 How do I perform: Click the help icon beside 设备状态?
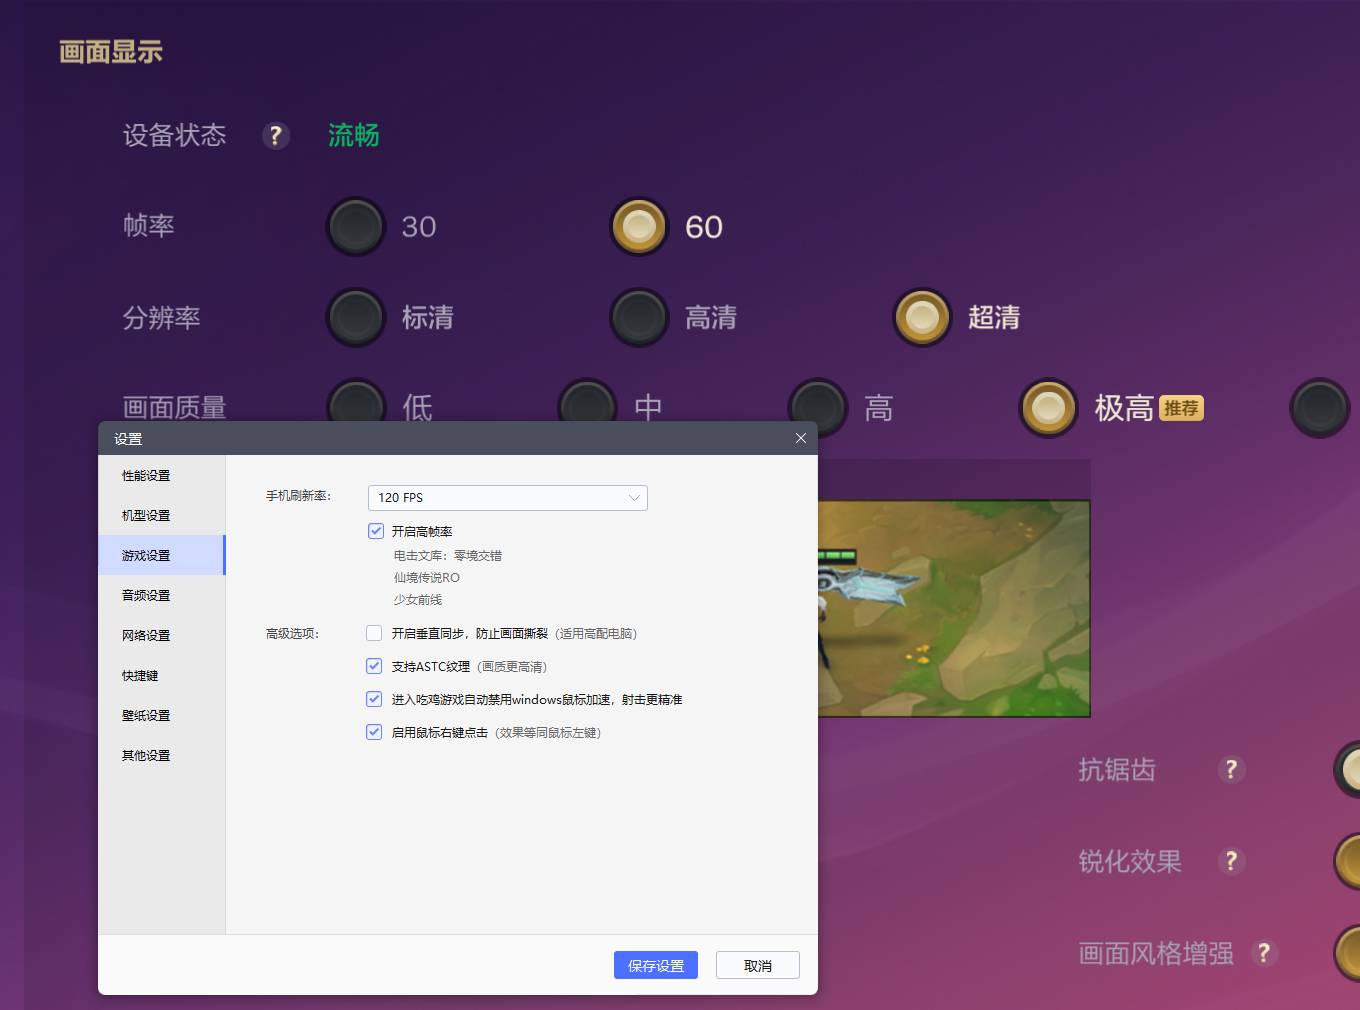[275, 136]
